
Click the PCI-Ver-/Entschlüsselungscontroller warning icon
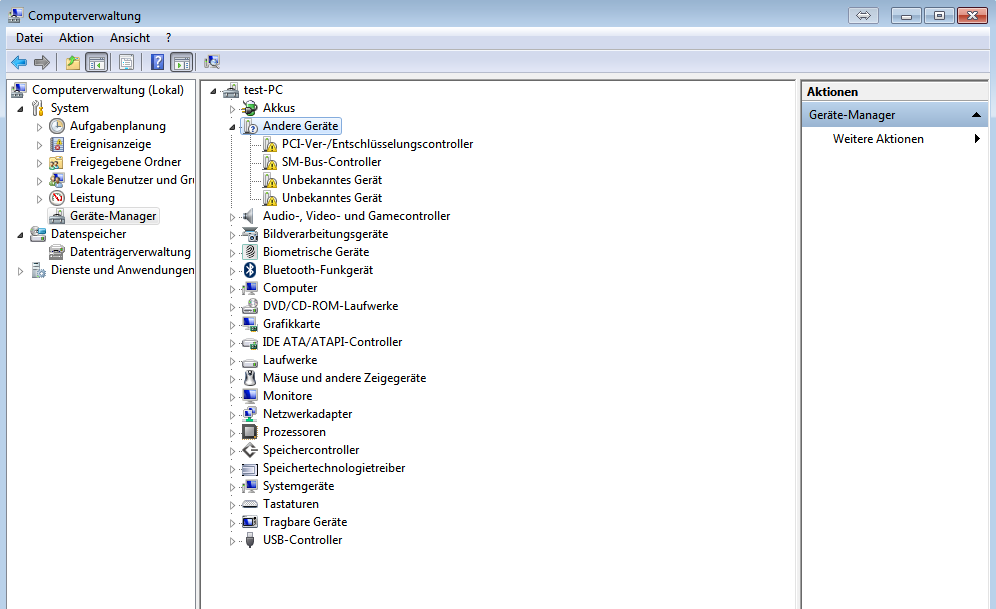pos(269,145)
